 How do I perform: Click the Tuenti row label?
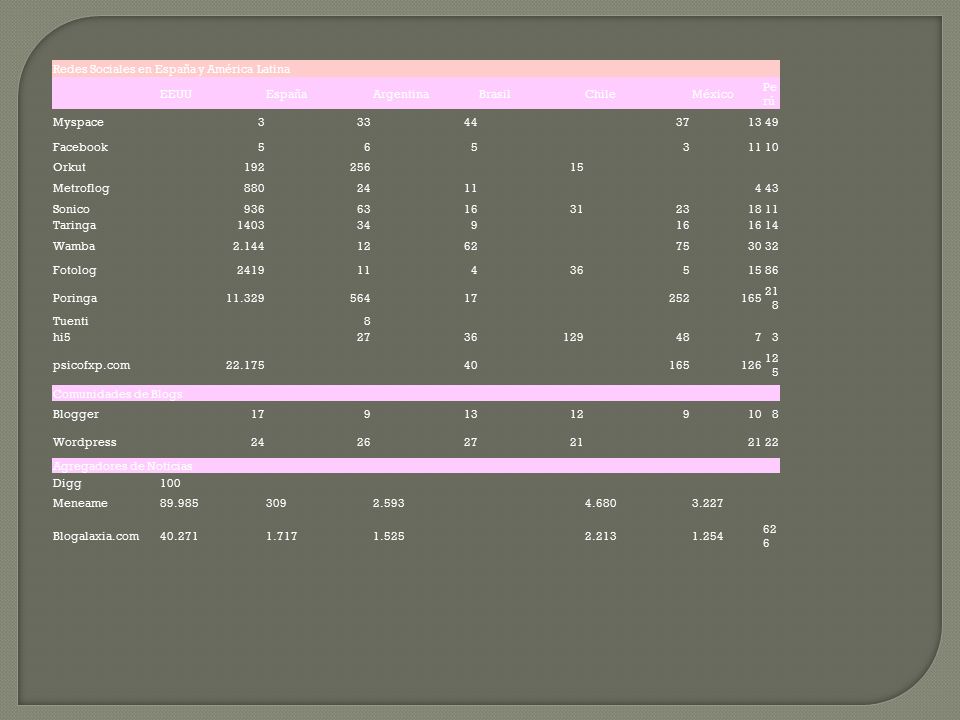tap(70, 321)
